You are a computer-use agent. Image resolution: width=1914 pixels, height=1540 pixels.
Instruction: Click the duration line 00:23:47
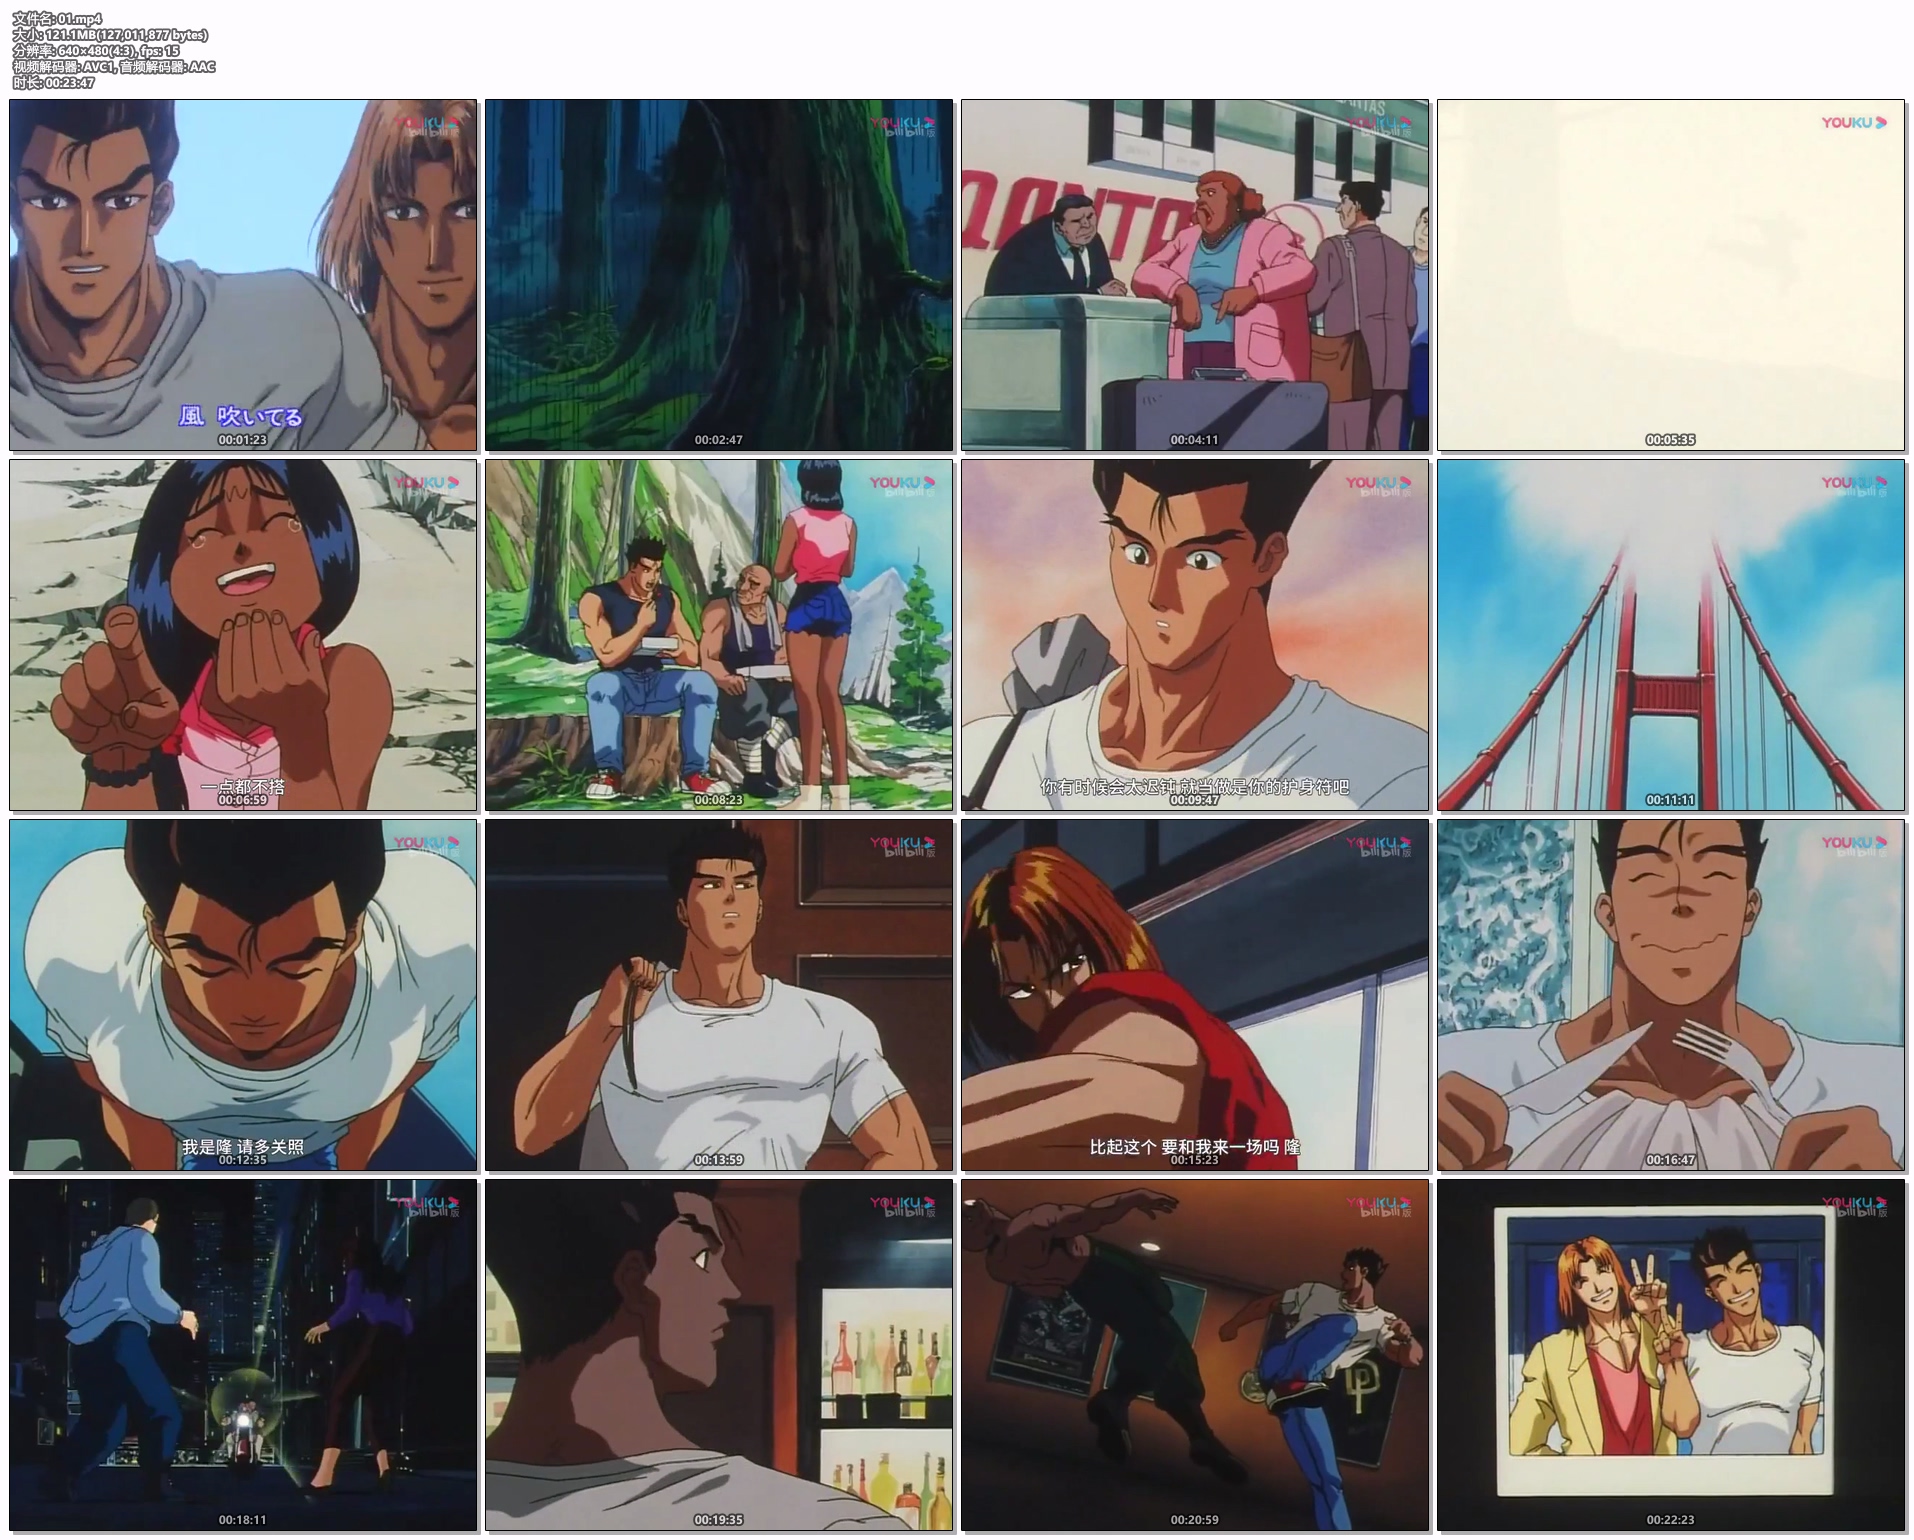click(x=54, y=83)
